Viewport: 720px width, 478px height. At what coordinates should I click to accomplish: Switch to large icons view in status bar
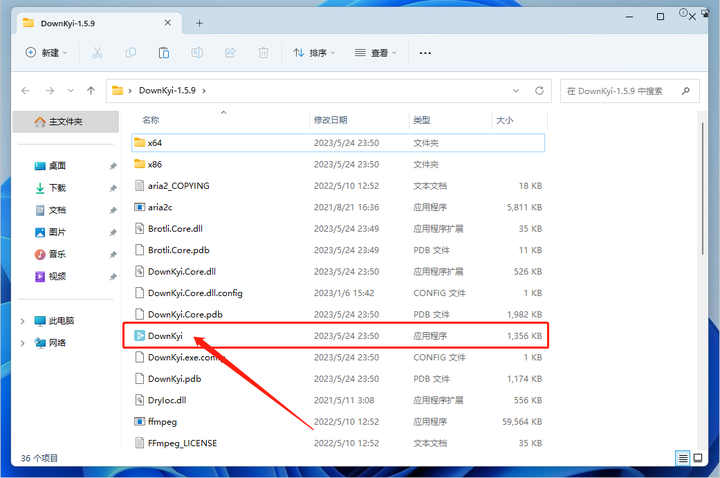pyautogui.click(x=698, y=458)
